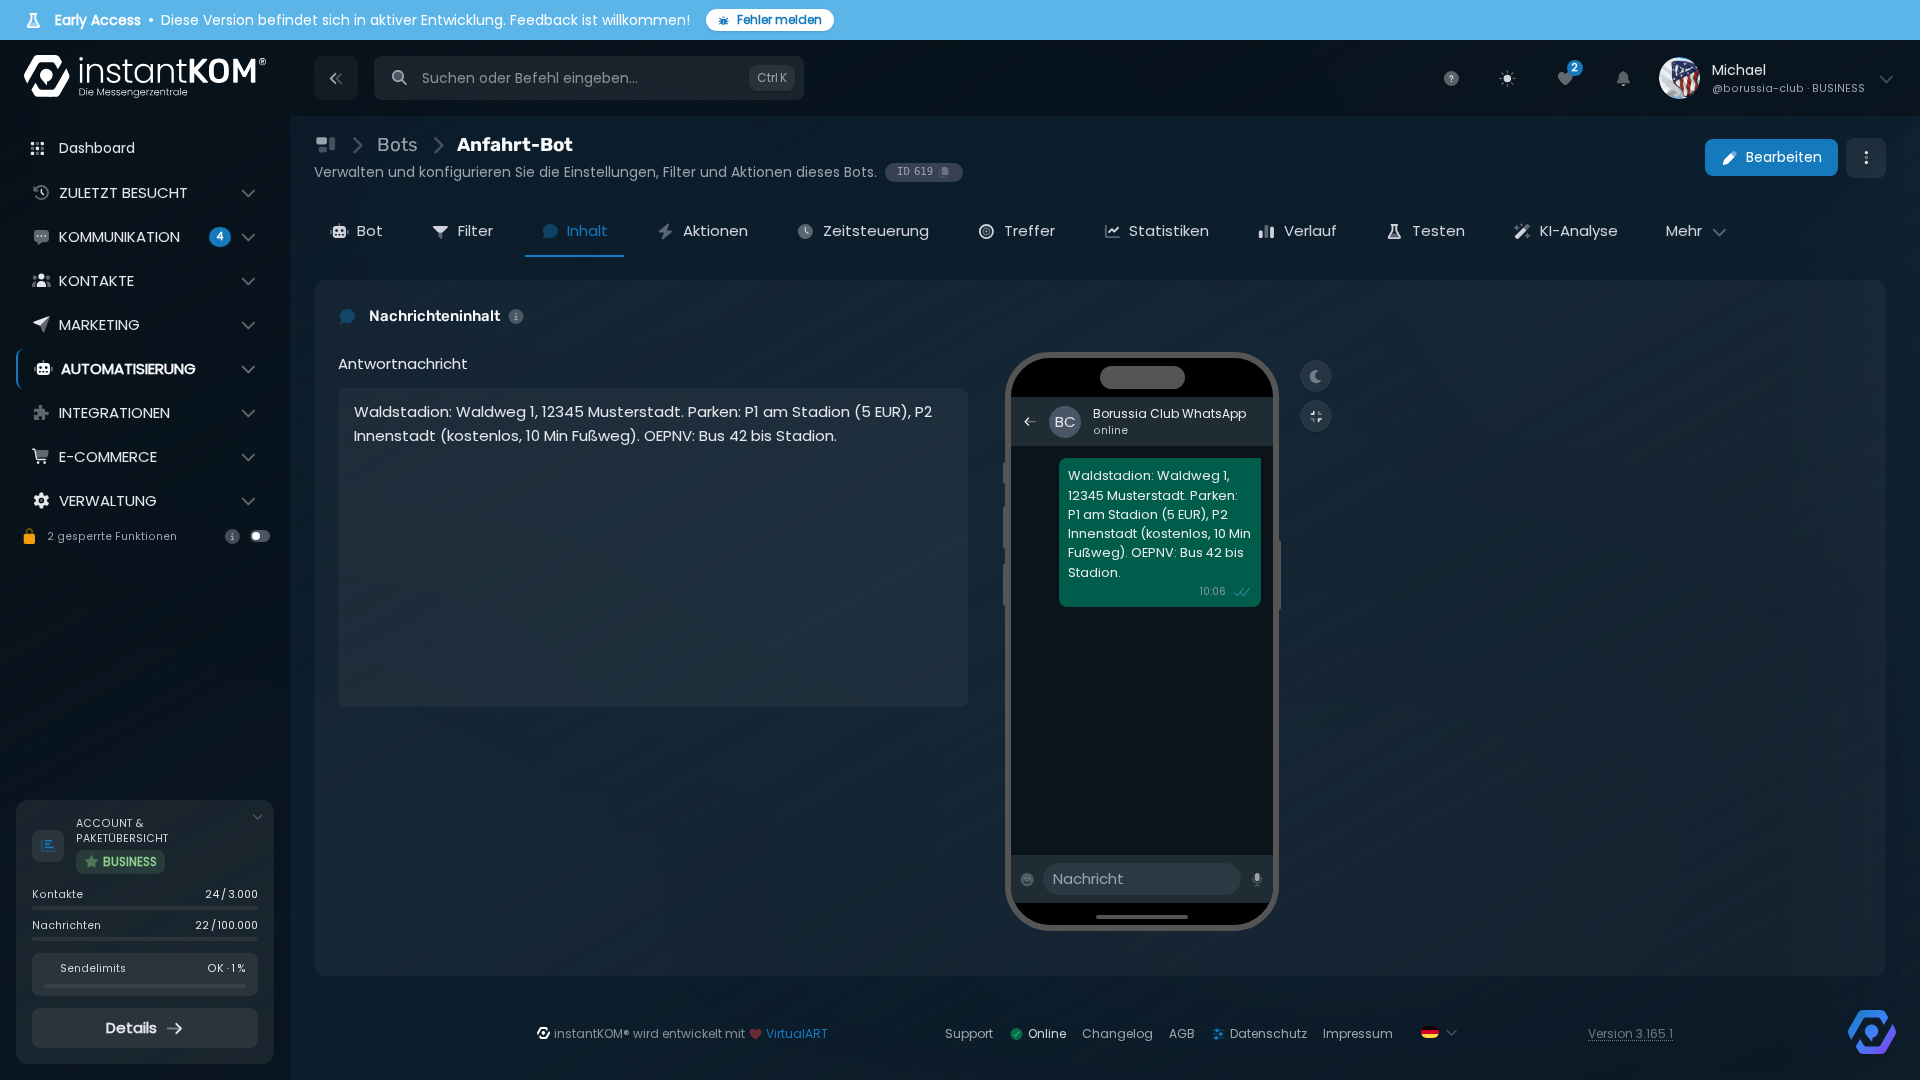Screen dimensions: 1920x1080
Task: Collapse the sidebar with double-chevron button
Action: click(336, 78)
